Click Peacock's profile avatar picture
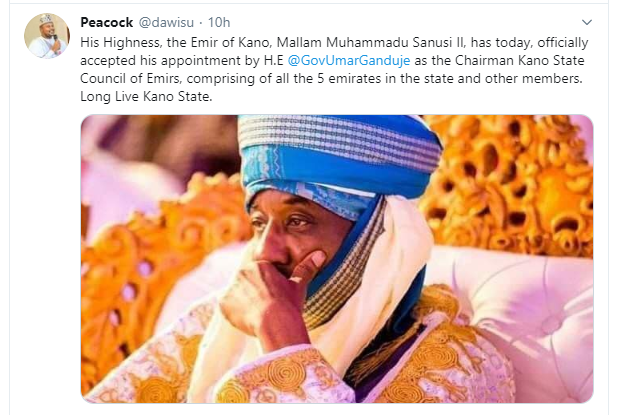 47,36
